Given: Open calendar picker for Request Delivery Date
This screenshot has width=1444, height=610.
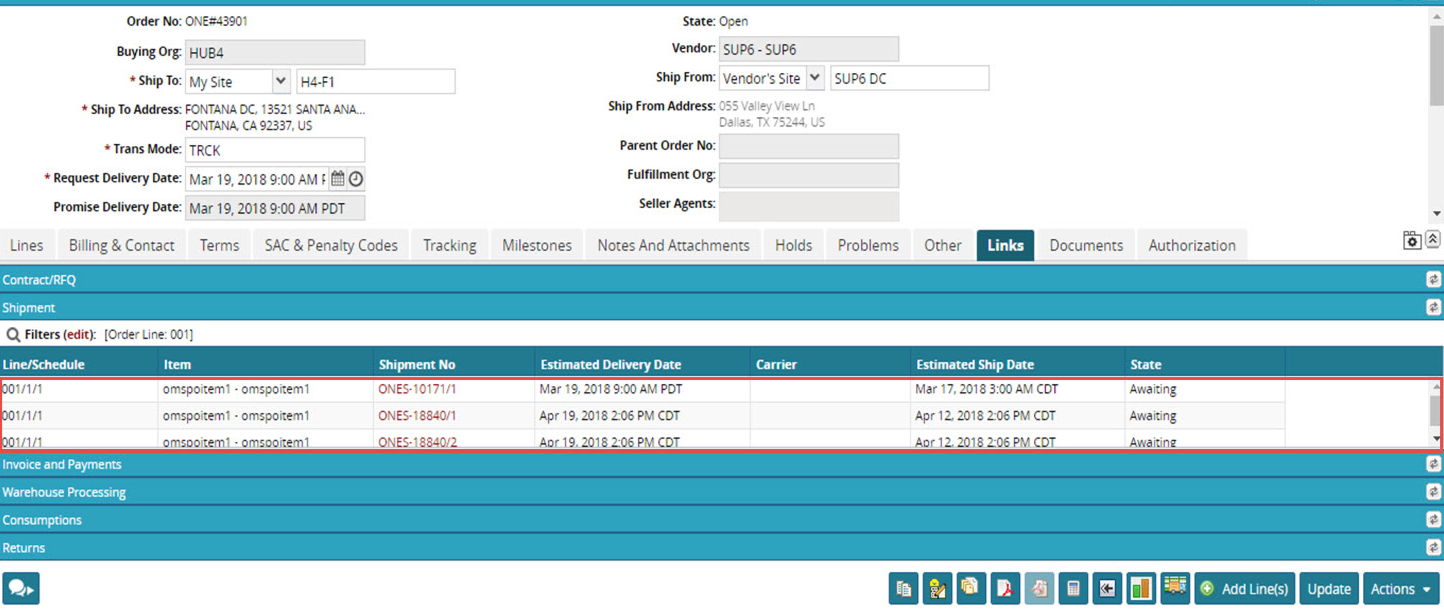Looking at the screenshot, I should [338, 179].
